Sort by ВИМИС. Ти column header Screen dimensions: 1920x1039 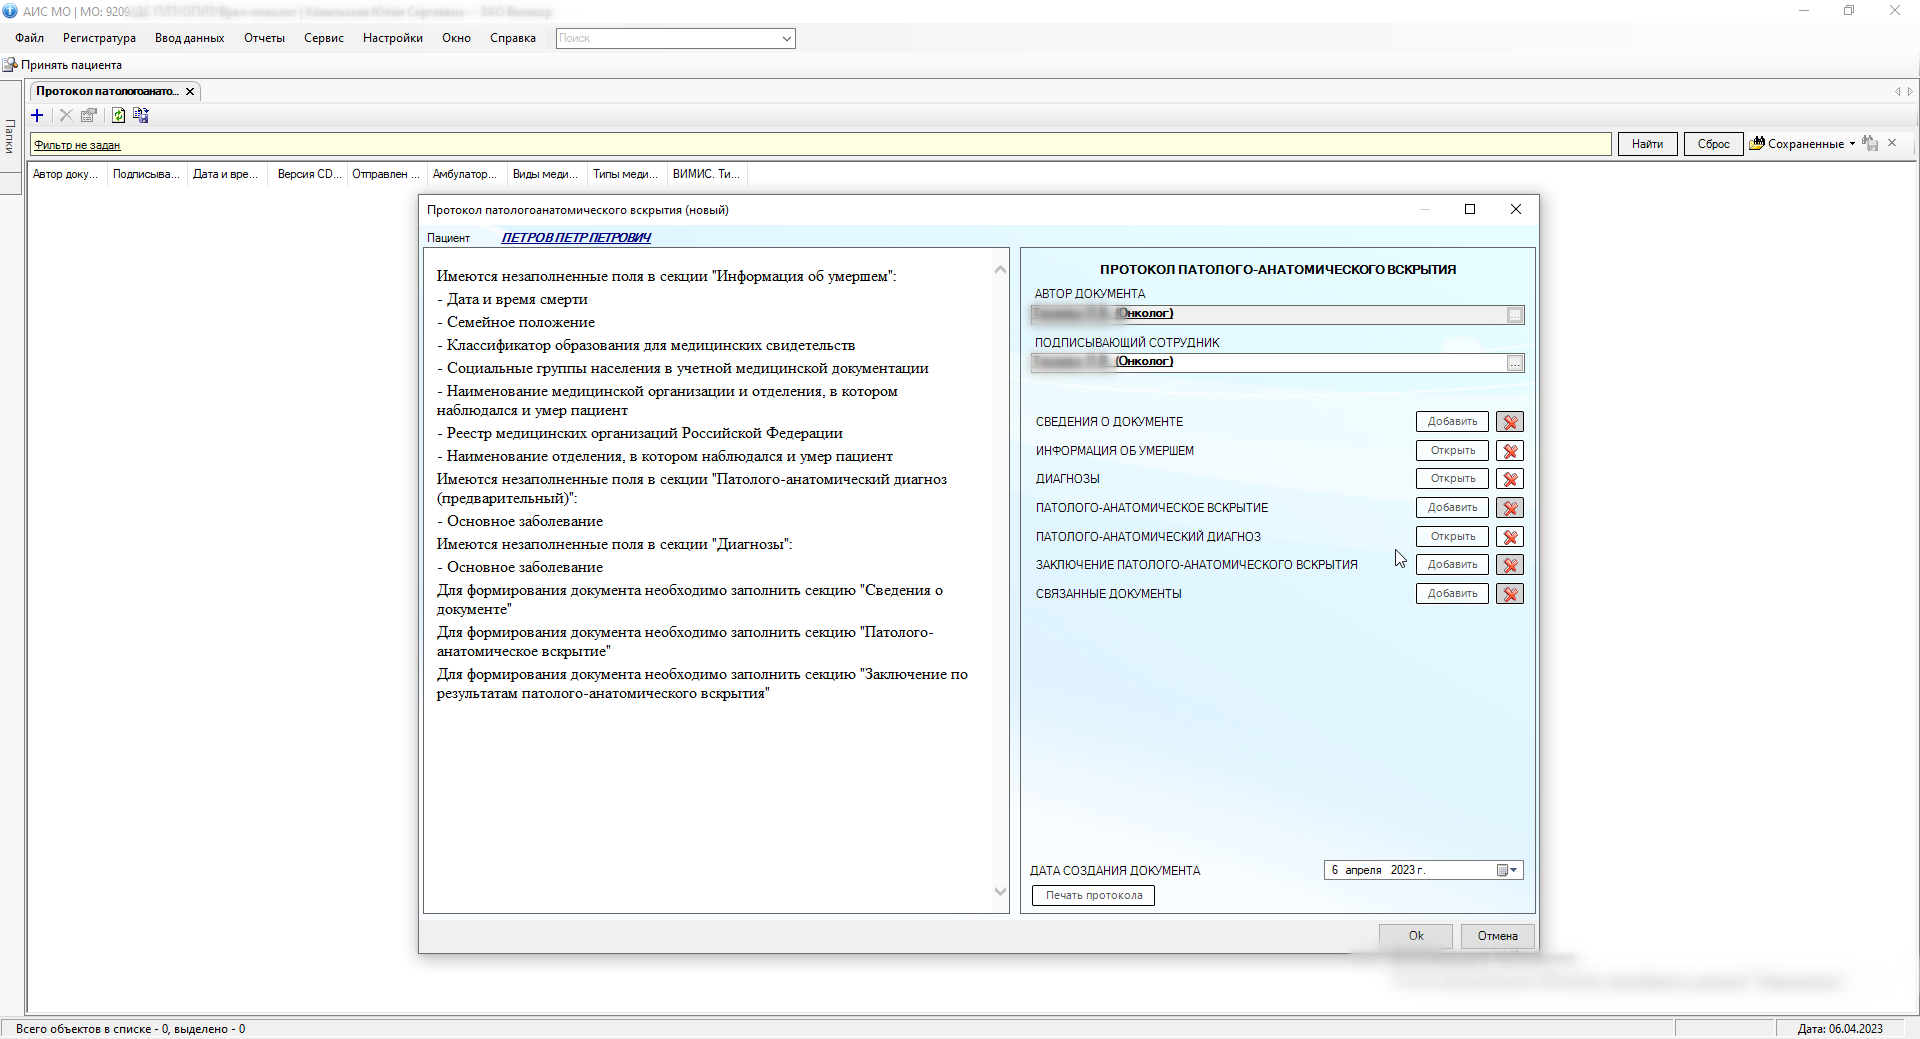(x=706, y=174)
